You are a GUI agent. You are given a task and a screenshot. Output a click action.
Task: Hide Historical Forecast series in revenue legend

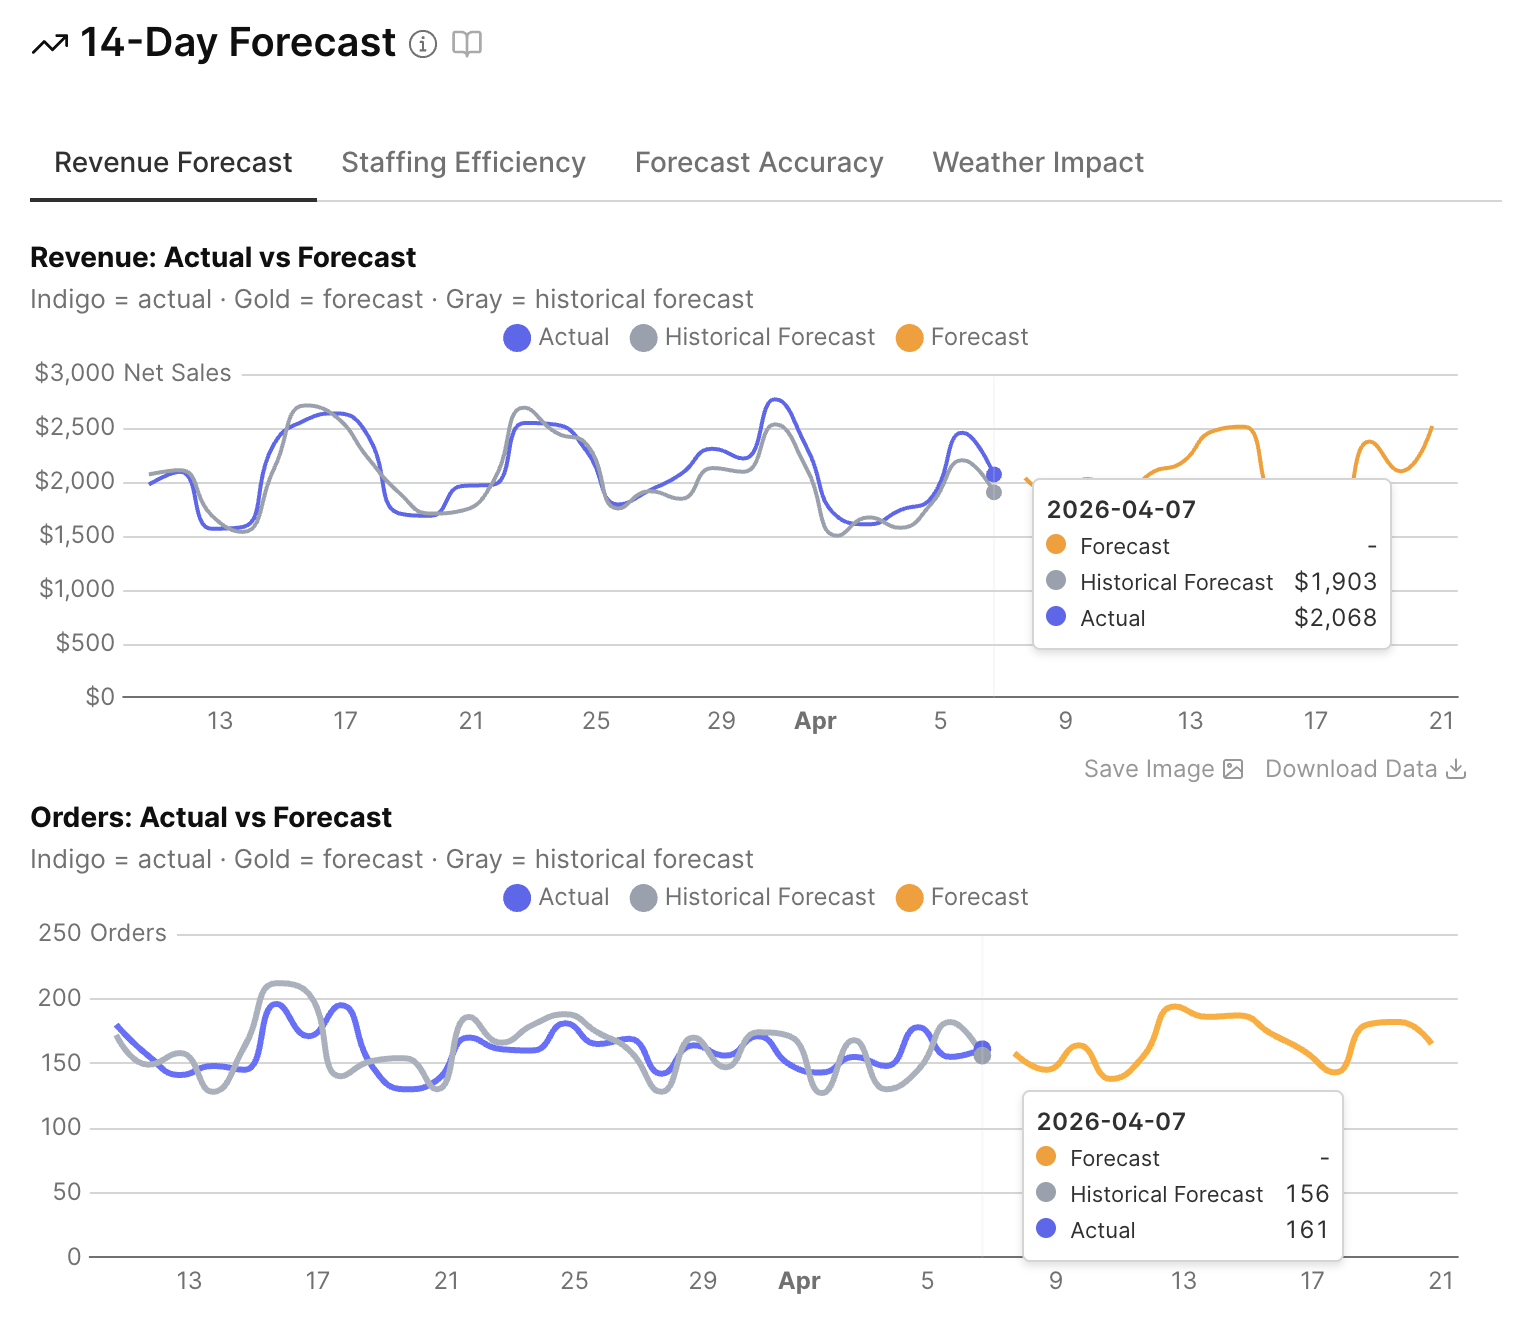coord(752,338)
